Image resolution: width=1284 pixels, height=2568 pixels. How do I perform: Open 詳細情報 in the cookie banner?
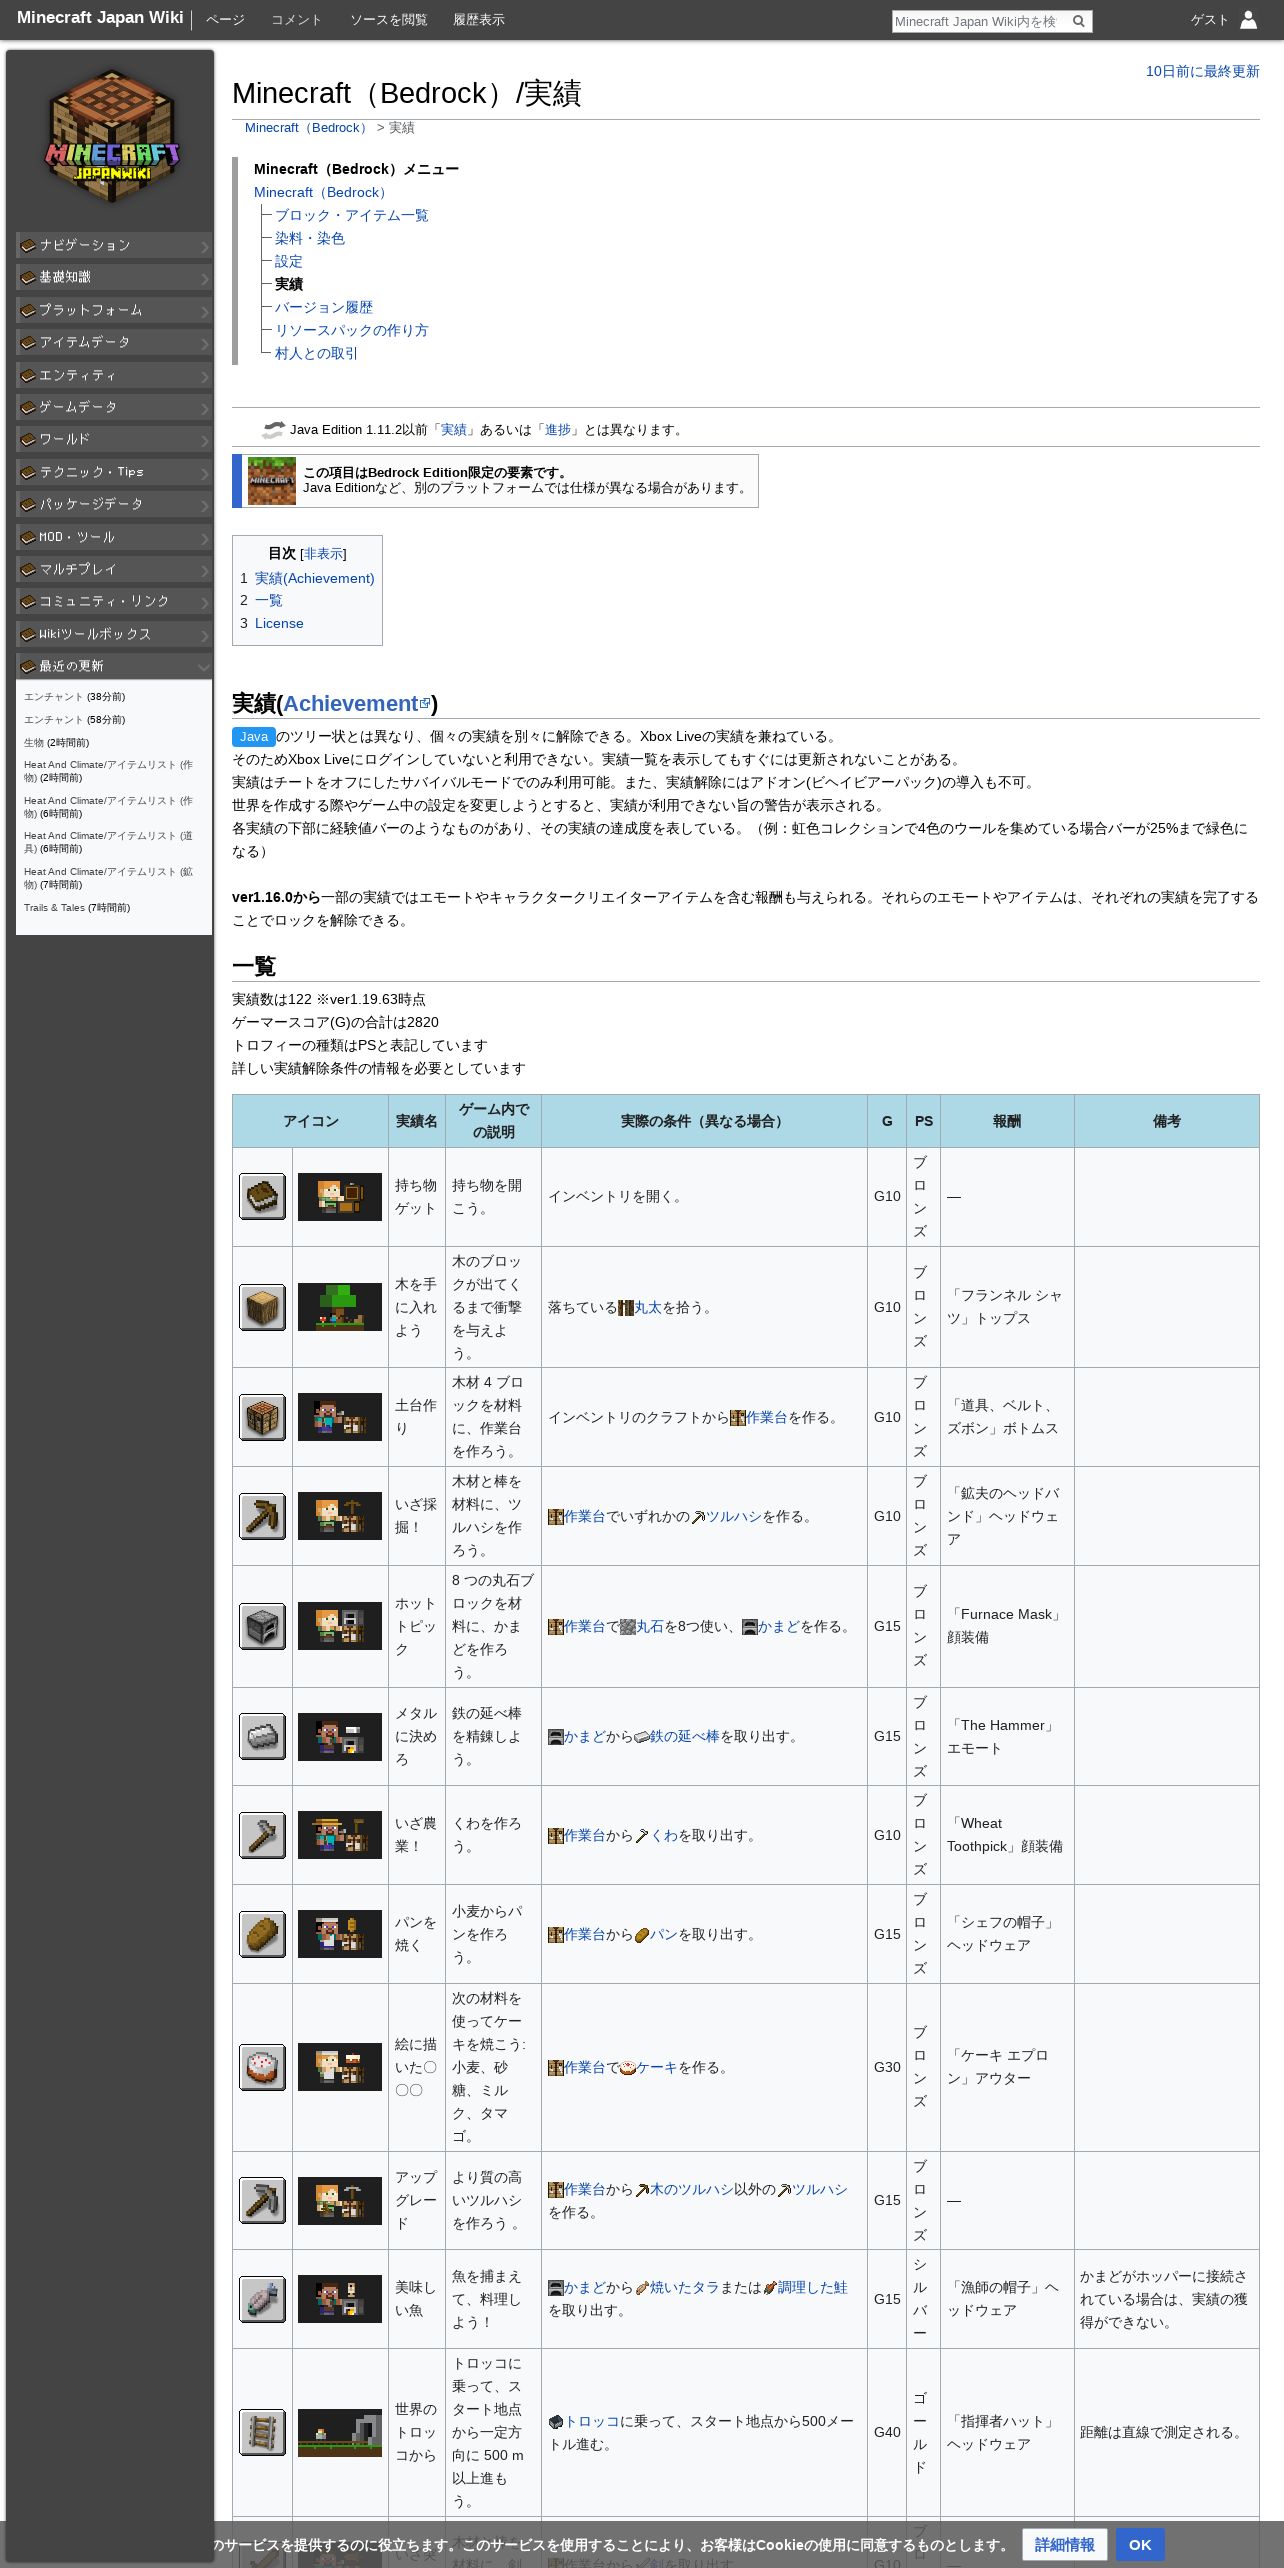(1065, 2544)
